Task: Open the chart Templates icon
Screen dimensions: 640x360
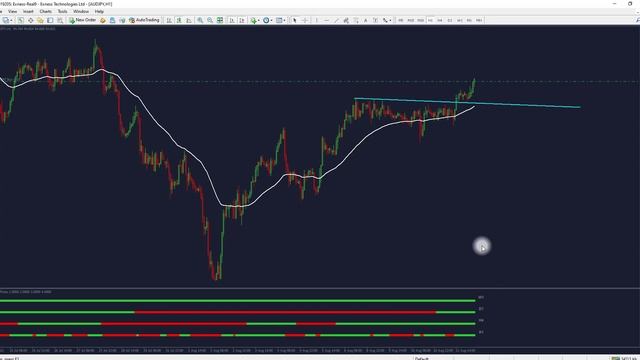Action: (279, 20)
